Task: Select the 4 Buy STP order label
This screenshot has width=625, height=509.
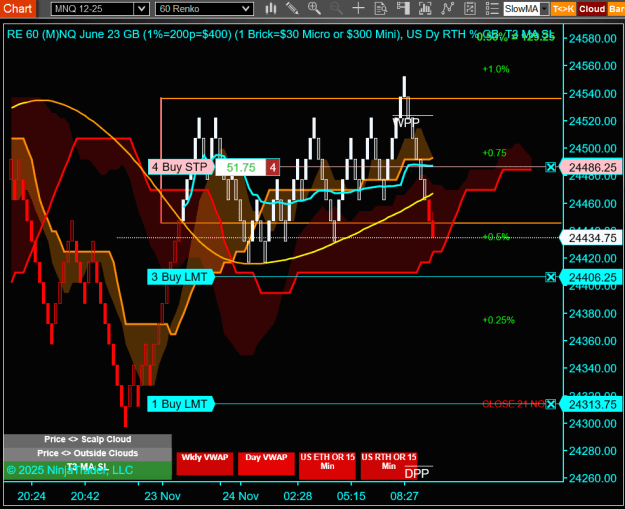Action: tap(180, 167)
